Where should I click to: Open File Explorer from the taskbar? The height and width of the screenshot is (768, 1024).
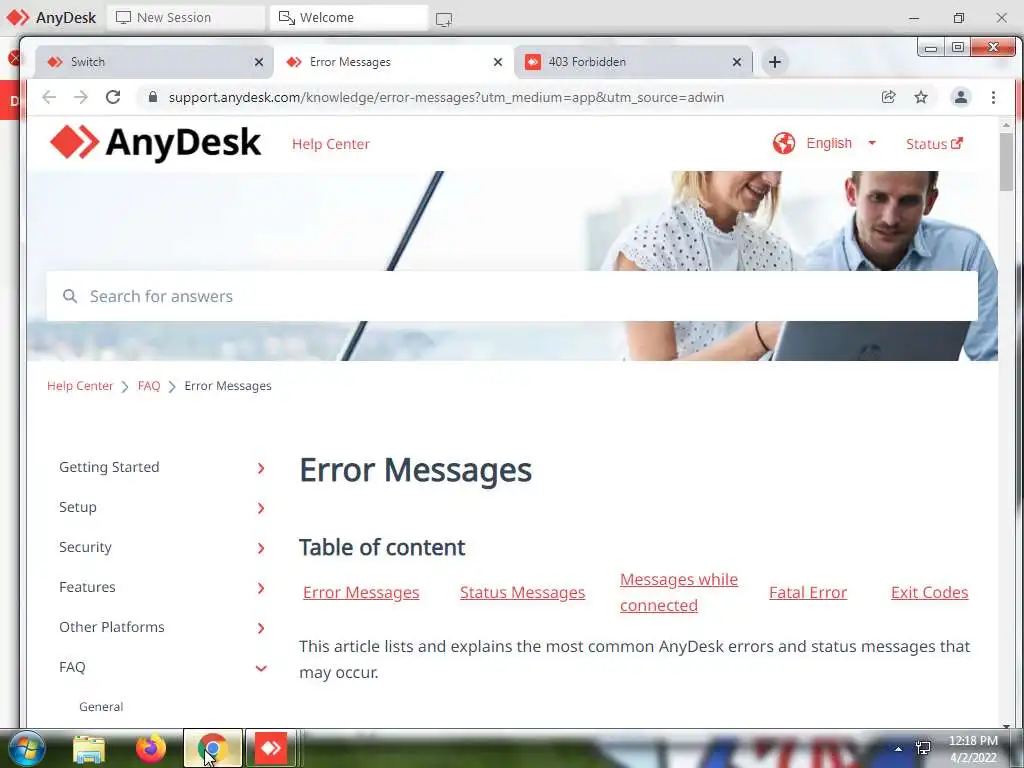click(89, 748)
